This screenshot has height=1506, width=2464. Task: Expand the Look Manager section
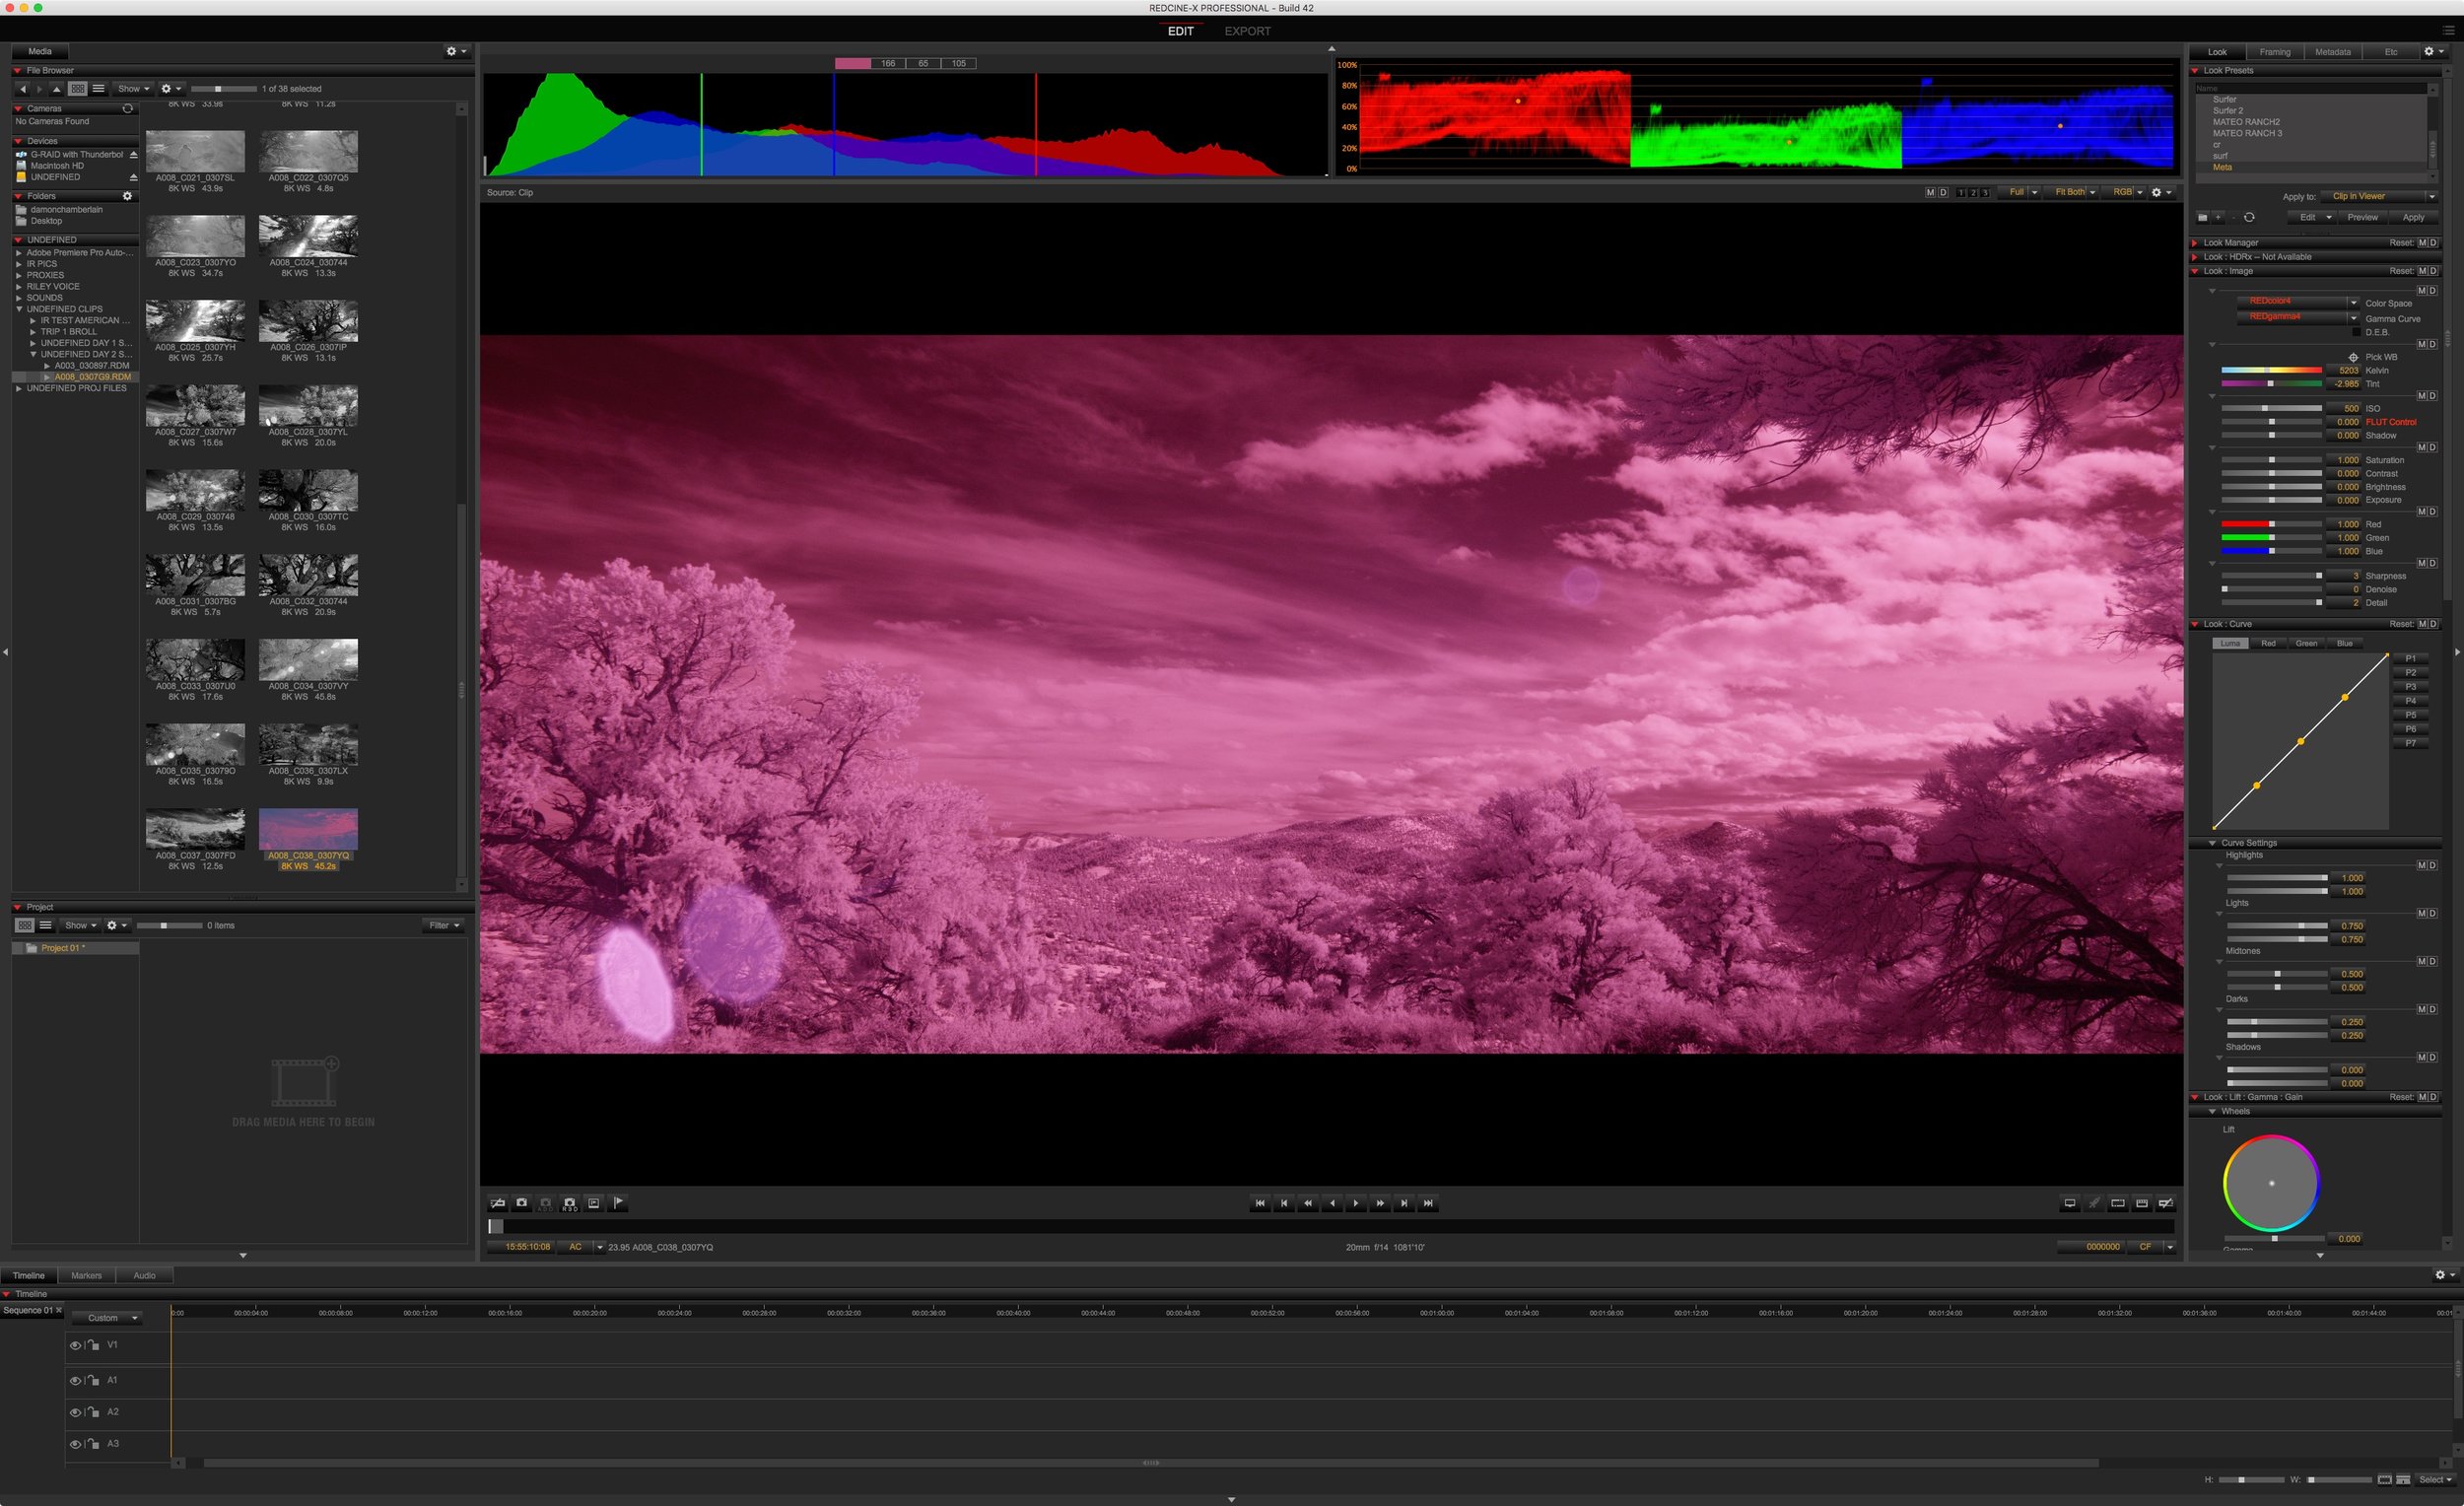tap(2195, 243)
